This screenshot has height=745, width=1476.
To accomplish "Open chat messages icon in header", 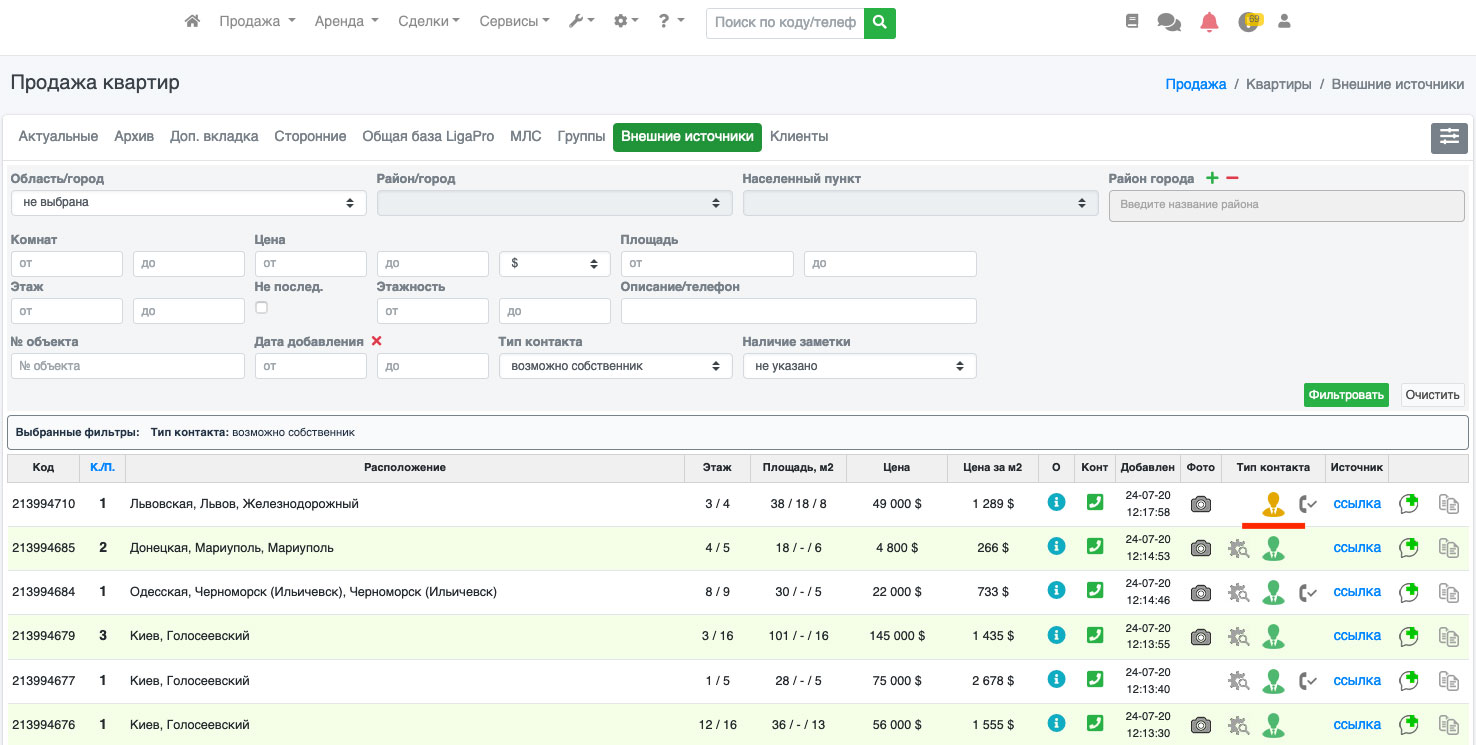I will pos(1168,21).
